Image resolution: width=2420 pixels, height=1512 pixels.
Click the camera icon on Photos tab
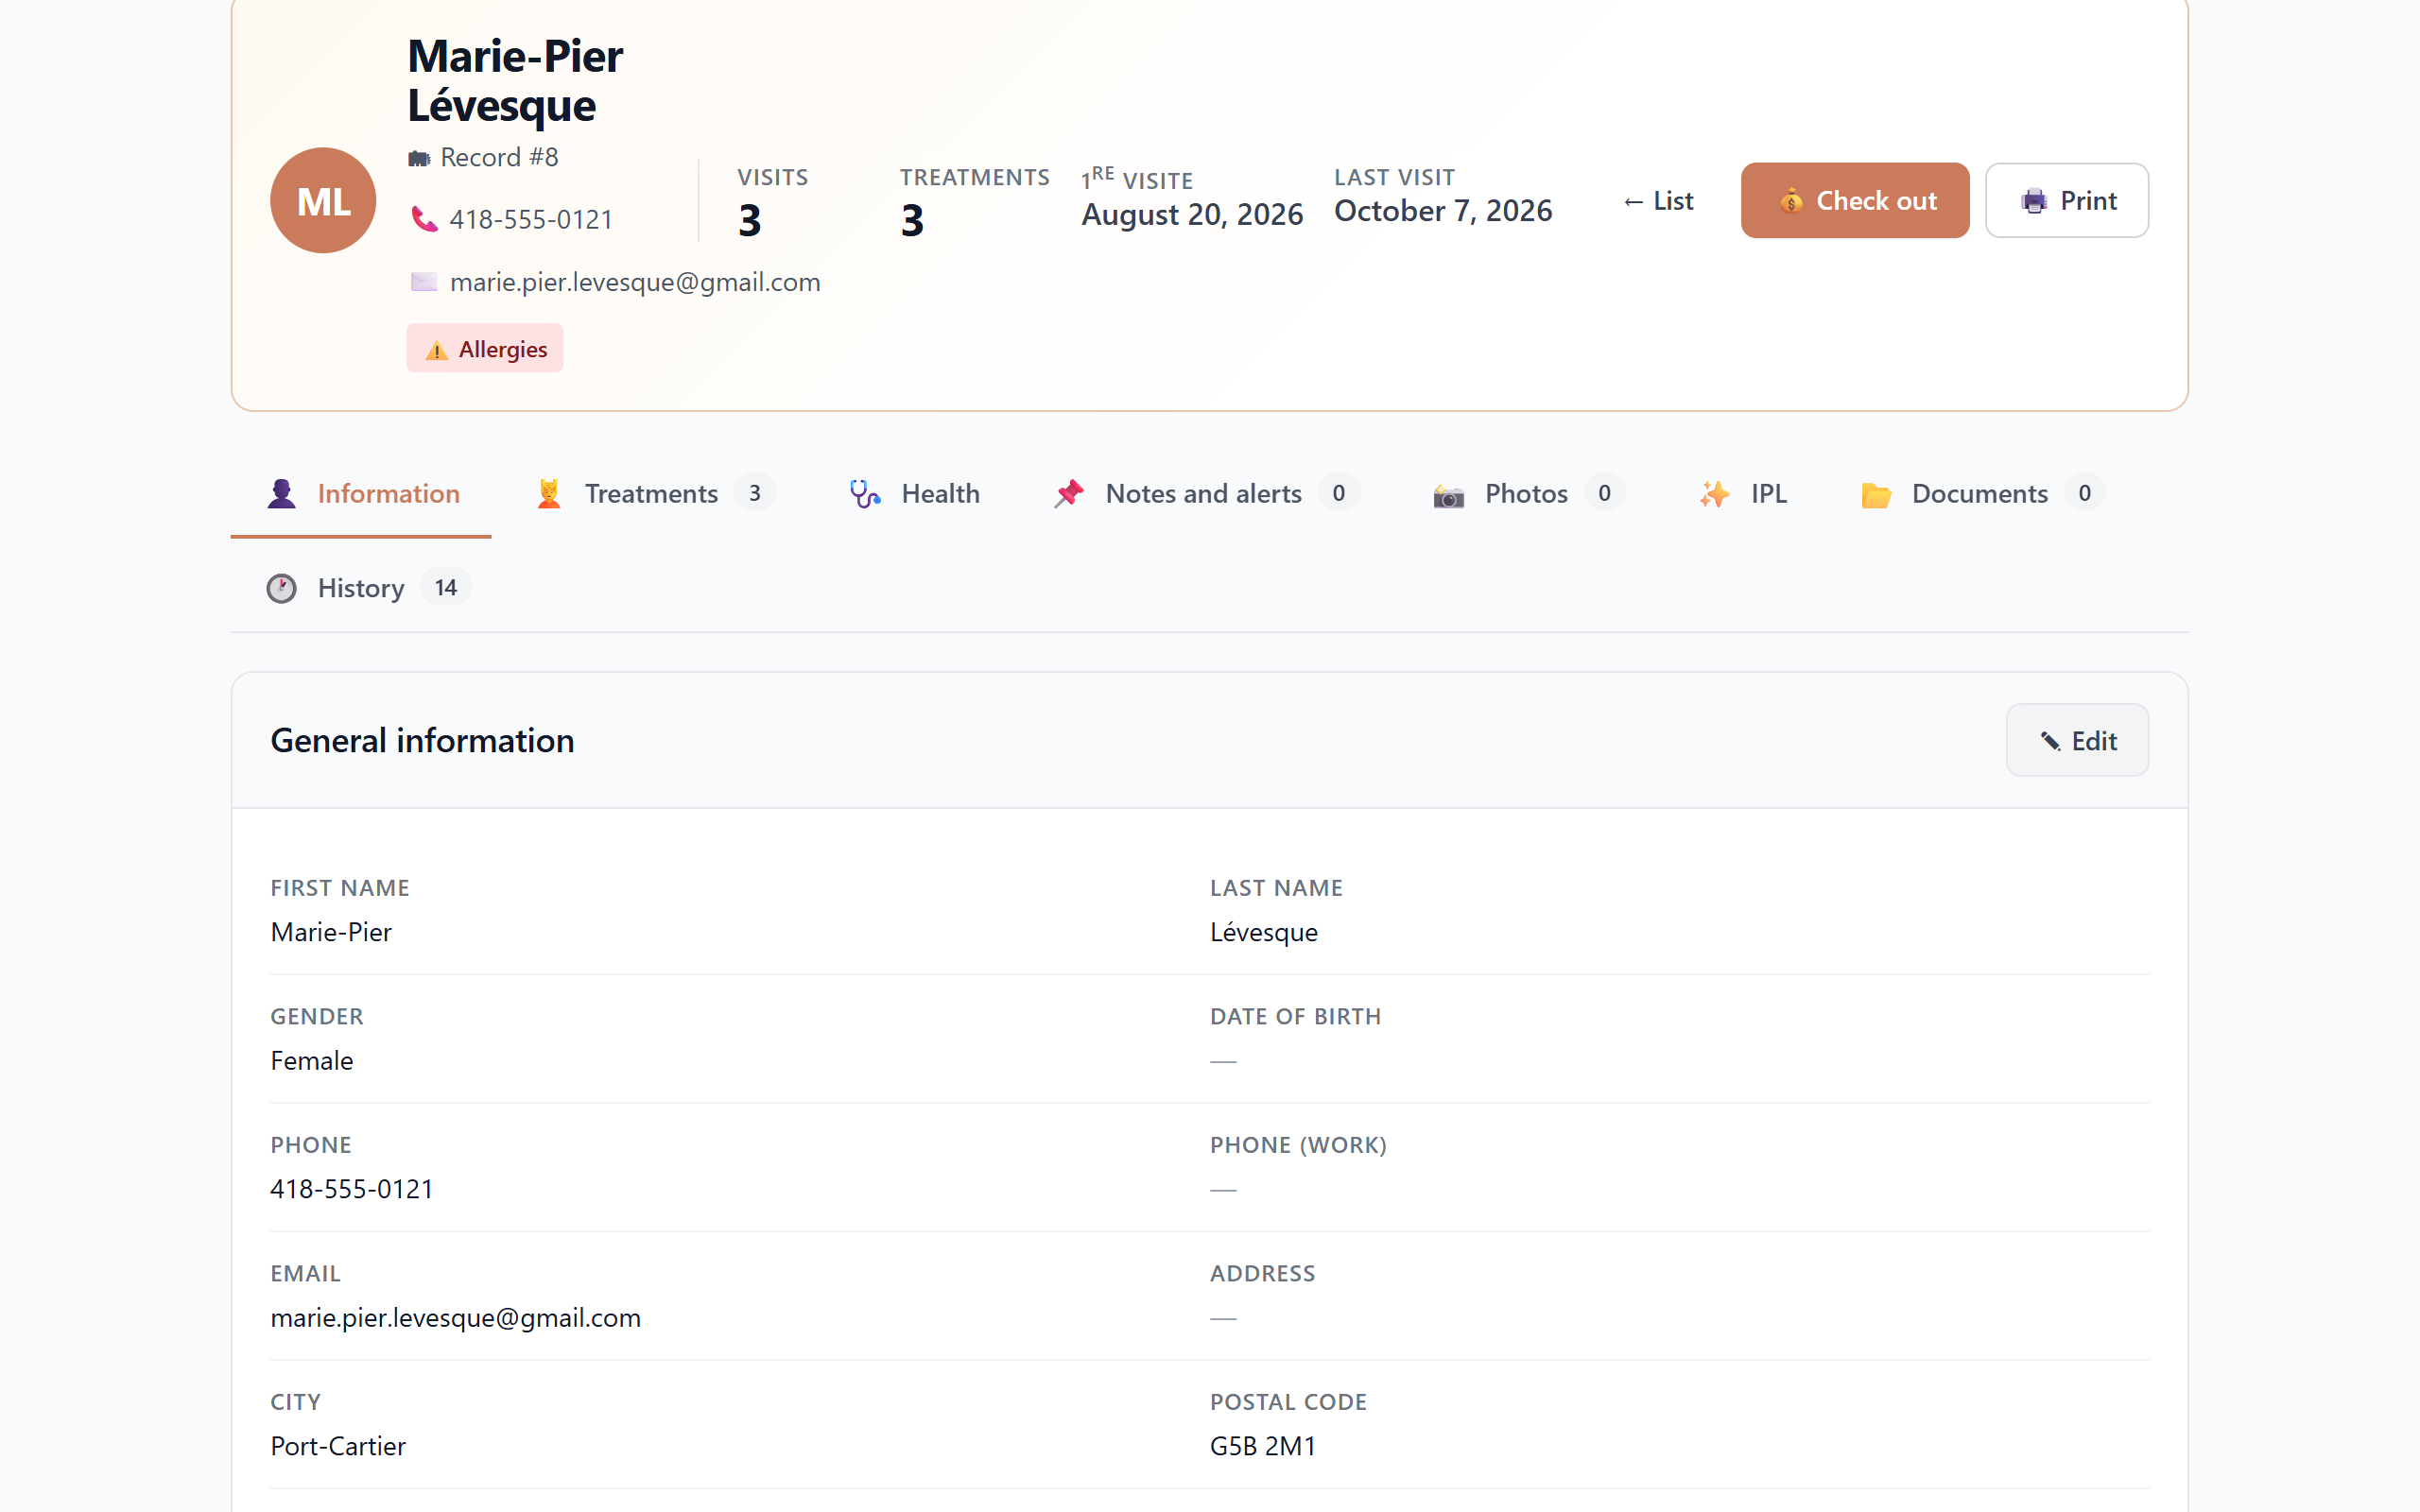tap(1448, 495)
